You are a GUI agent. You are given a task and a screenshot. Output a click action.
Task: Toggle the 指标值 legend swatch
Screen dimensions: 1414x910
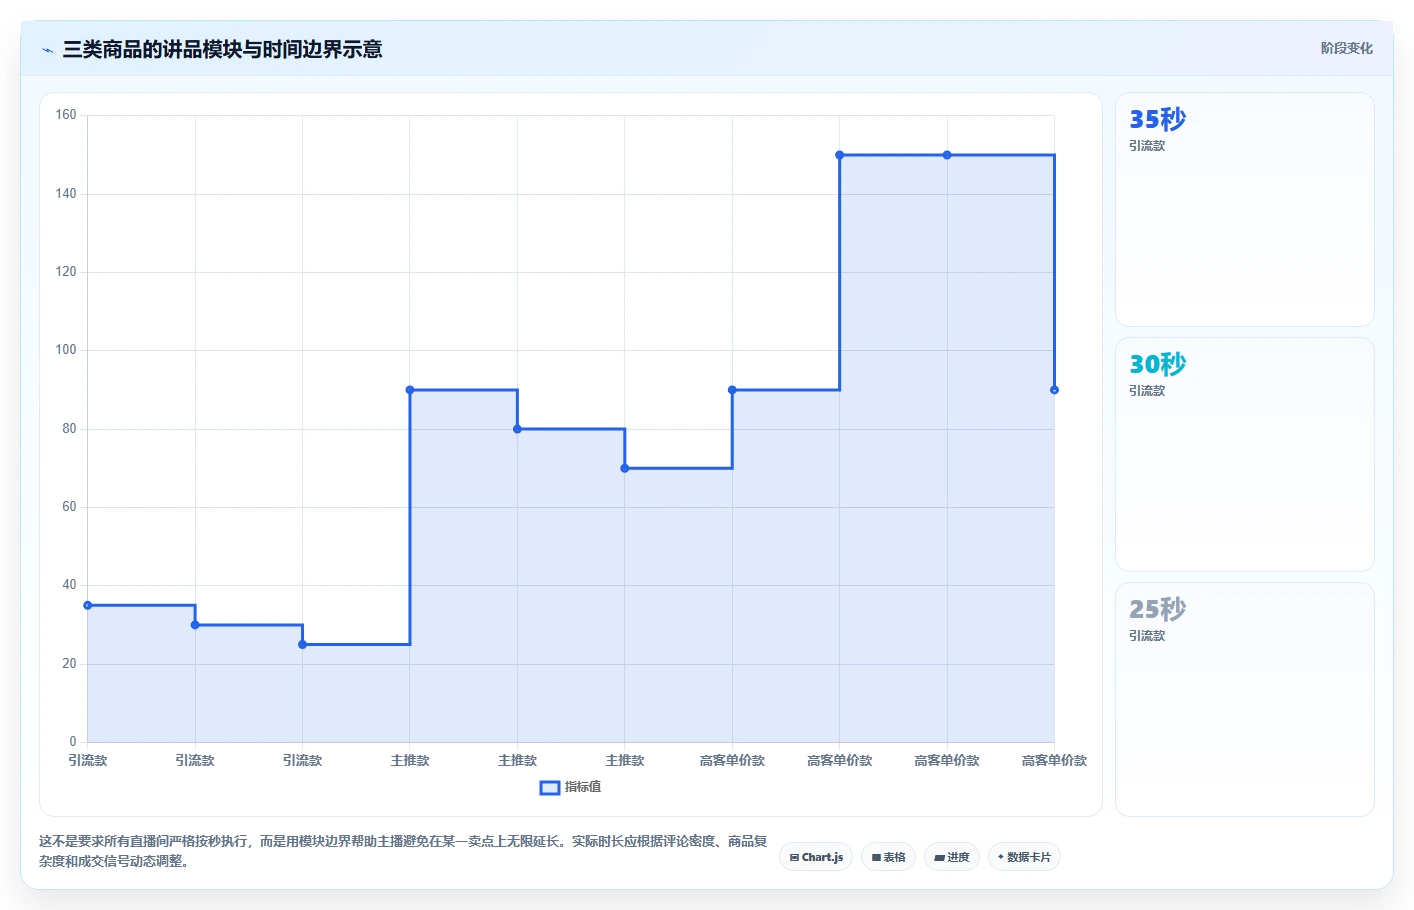click(x=550, y=788)
